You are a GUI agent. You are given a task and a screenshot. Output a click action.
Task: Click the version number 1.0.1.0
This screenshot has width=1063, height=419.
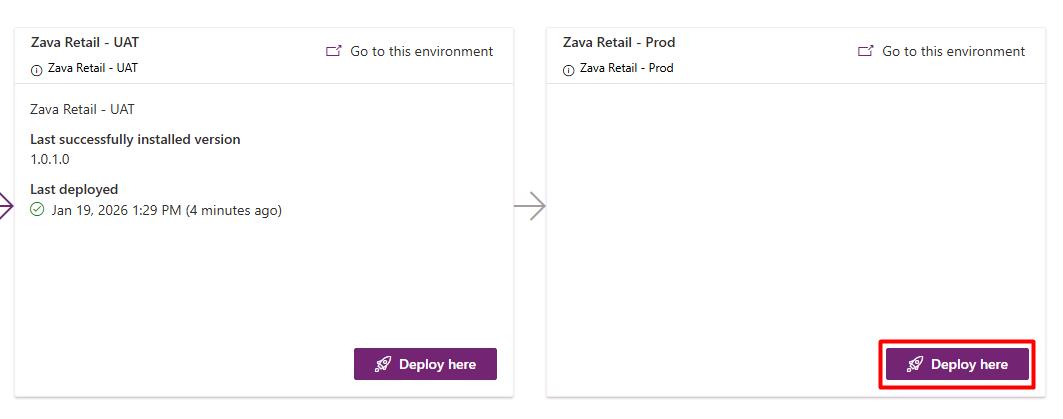click(49, 159)
